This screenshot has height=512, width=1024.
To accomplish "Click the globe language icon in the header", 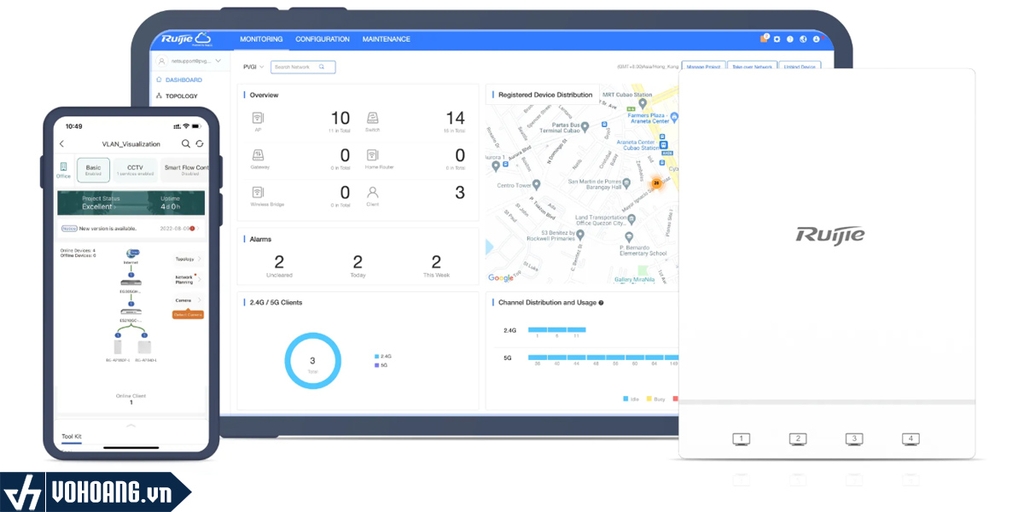I will 803,39.
